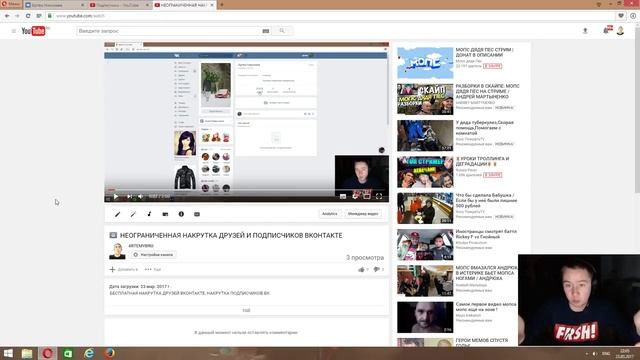The image size is (640, 360).
Task: Click the search box 'Введите запрос'
Action: click(169, 31)
